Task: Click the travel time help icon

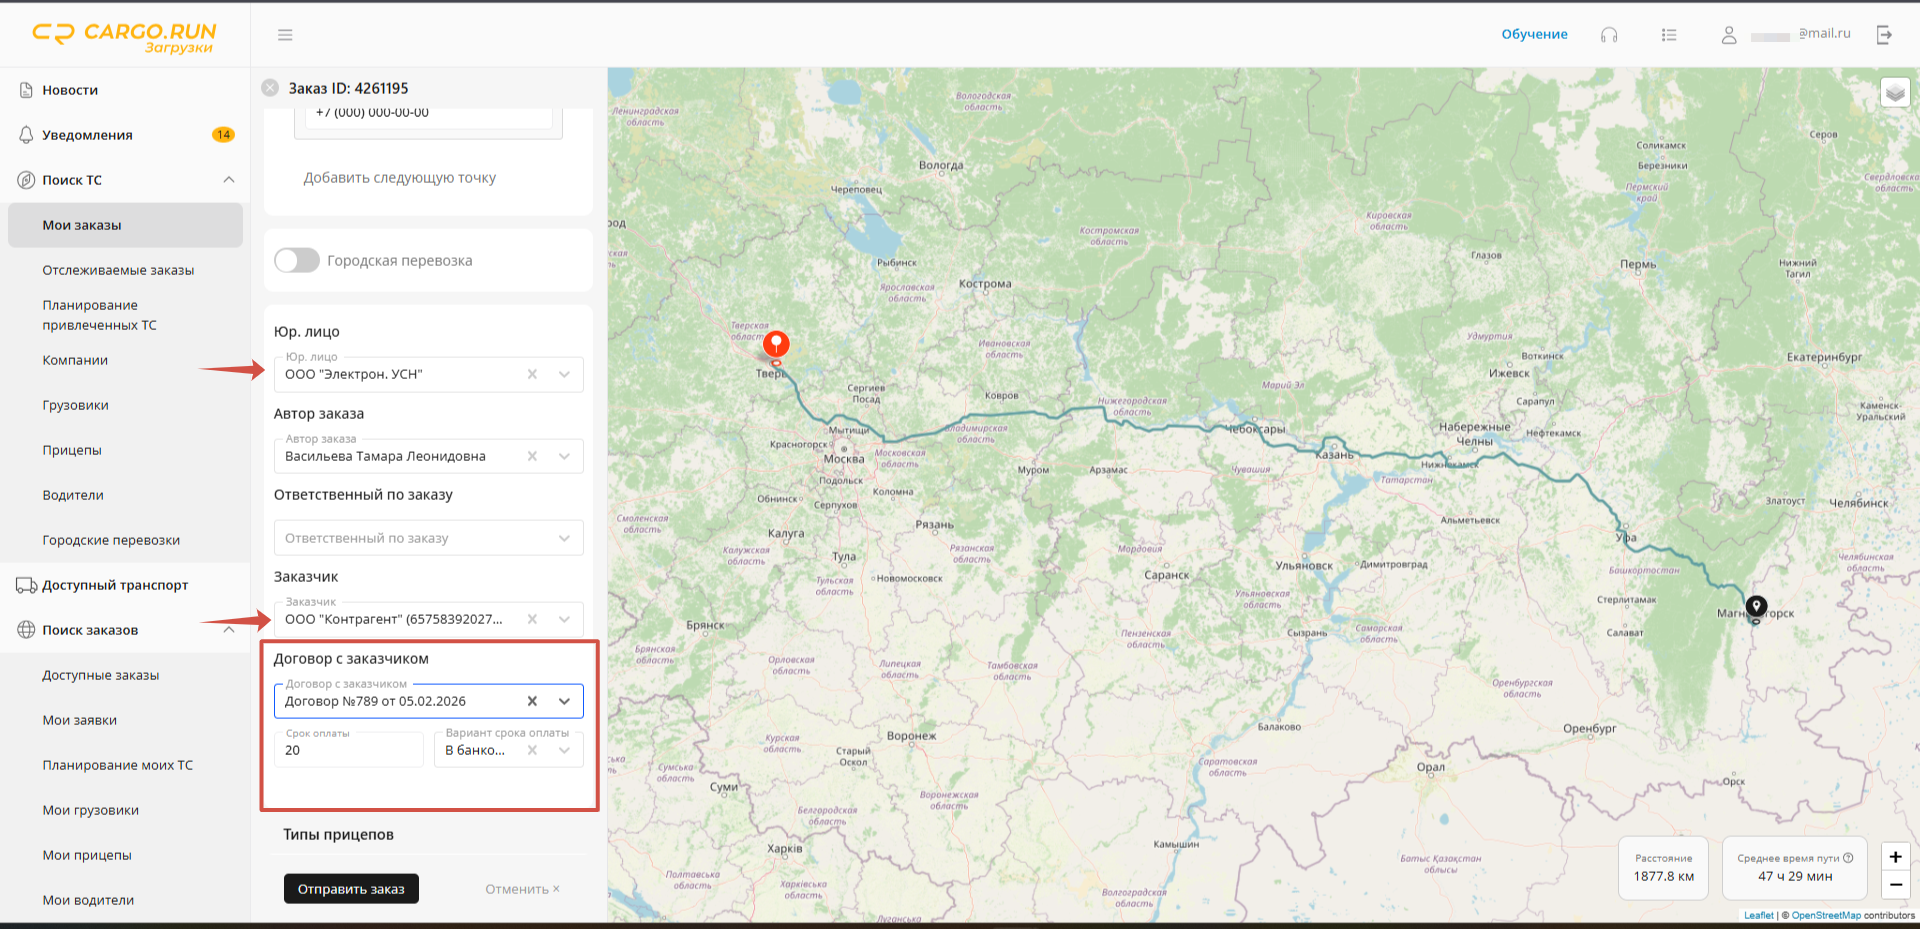Action: click(x=1848, y=858)
